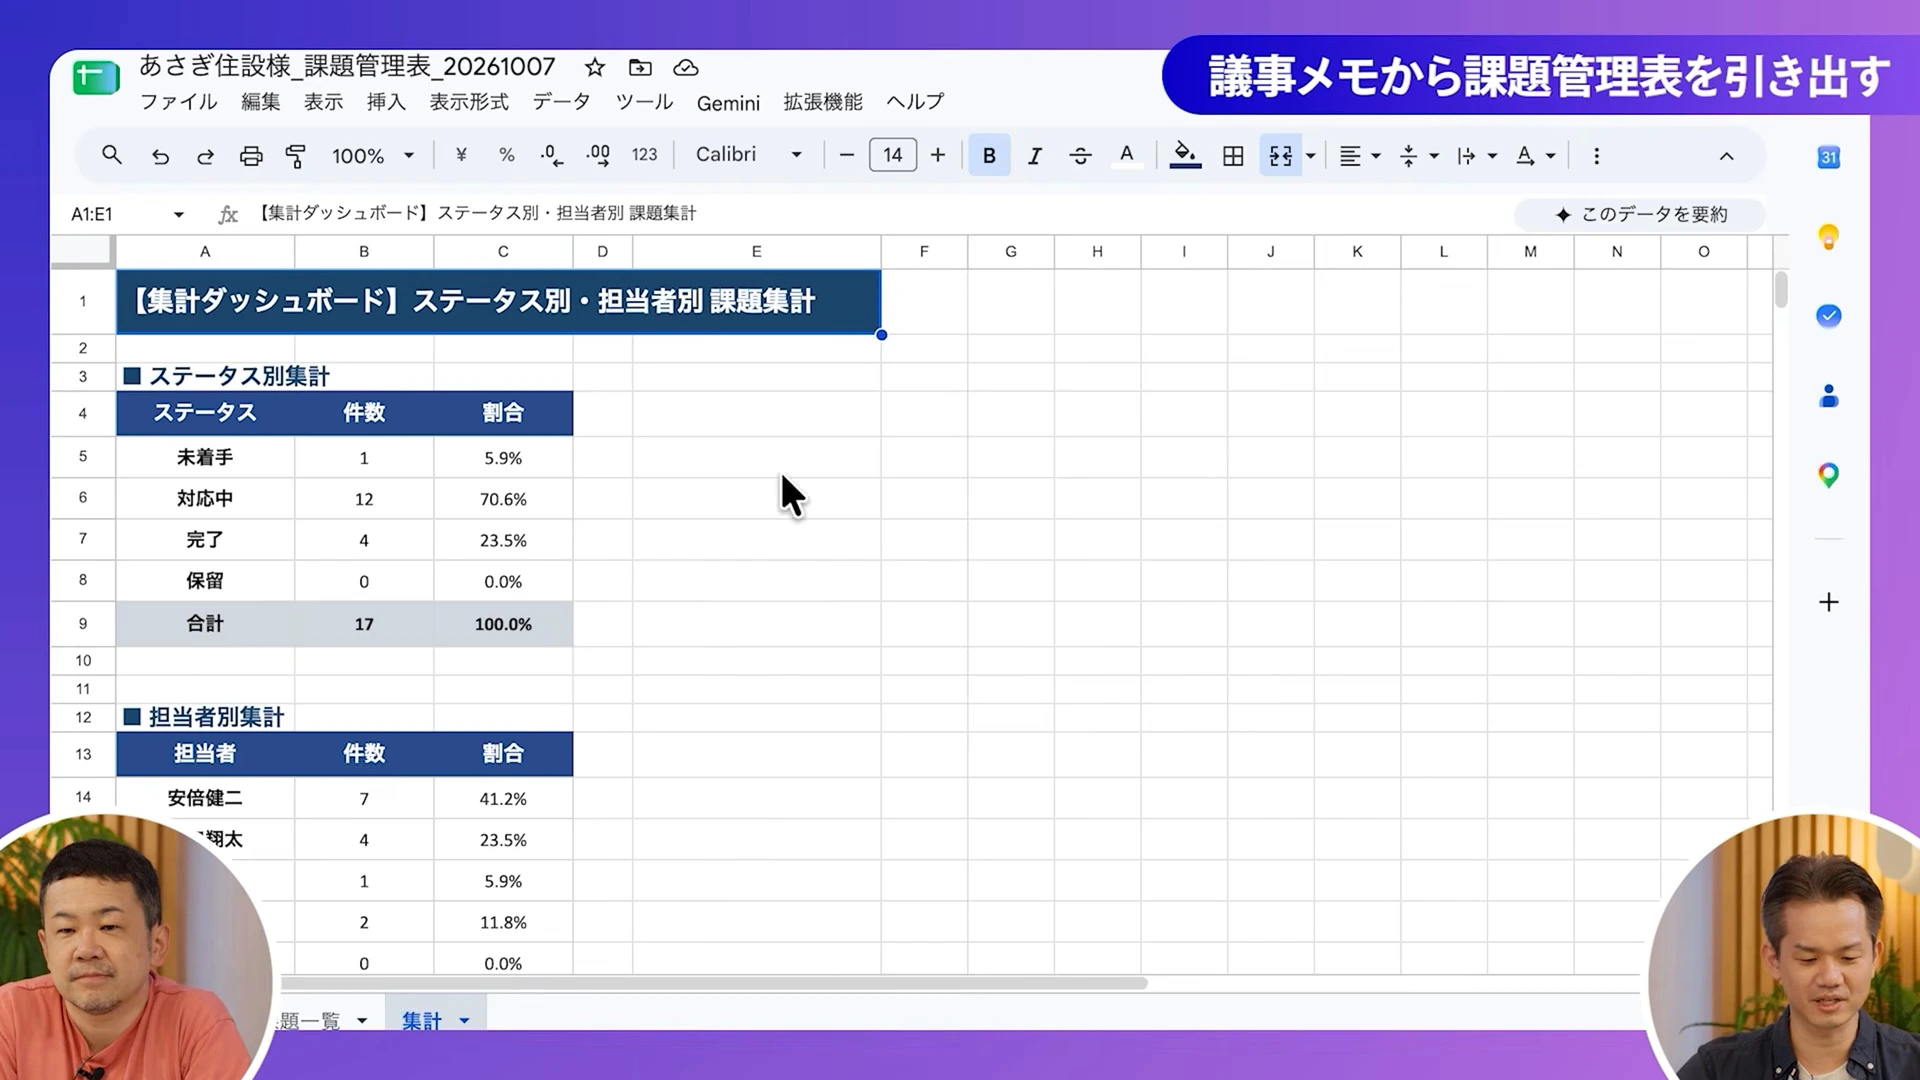Open the Calibri font dropdown
This screenshot has width=1920, height=1080.
749,155
